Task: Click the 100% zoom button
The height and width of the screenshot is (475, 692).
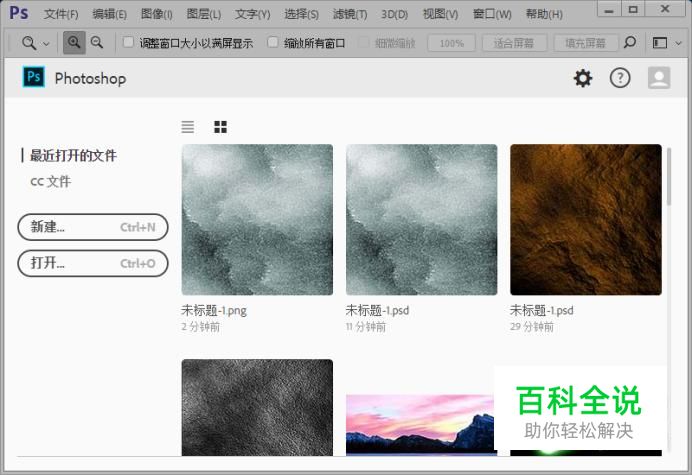Action: point(451,43)
